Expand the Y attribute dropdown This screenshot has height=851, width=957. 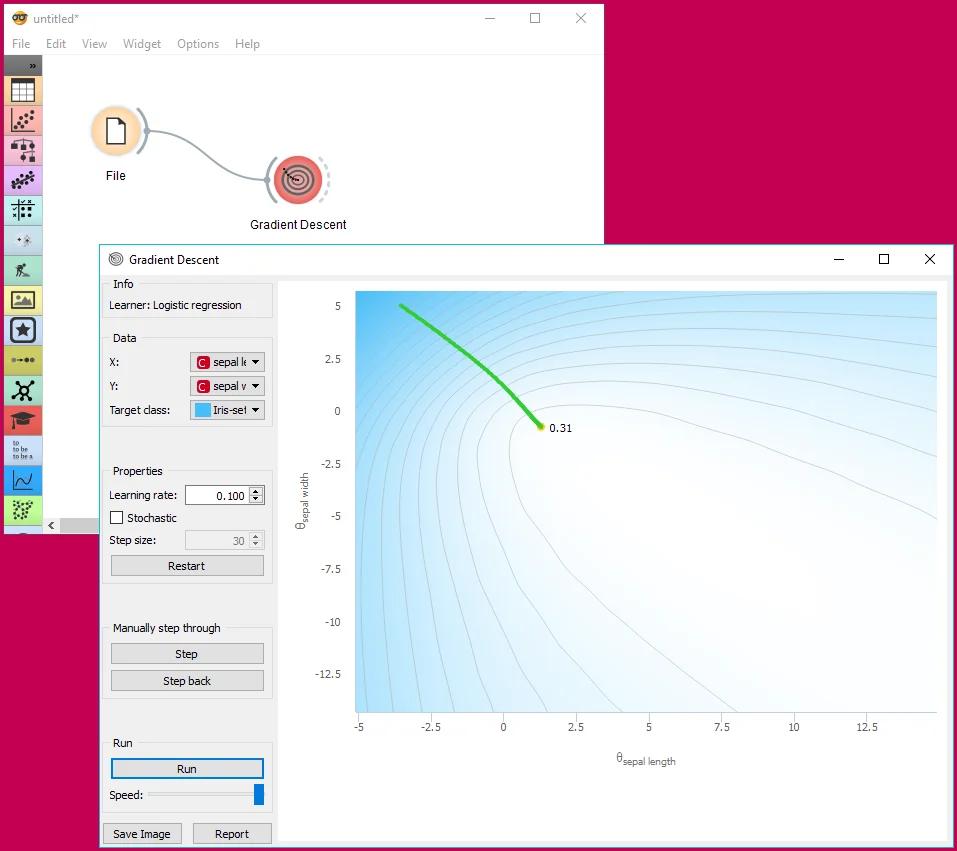pos(228,386)
